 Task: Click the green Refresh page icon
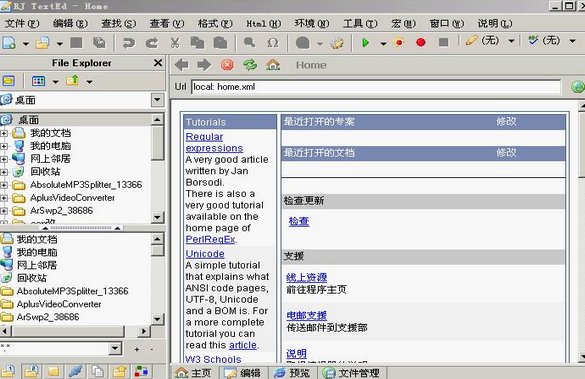point(250,65)
